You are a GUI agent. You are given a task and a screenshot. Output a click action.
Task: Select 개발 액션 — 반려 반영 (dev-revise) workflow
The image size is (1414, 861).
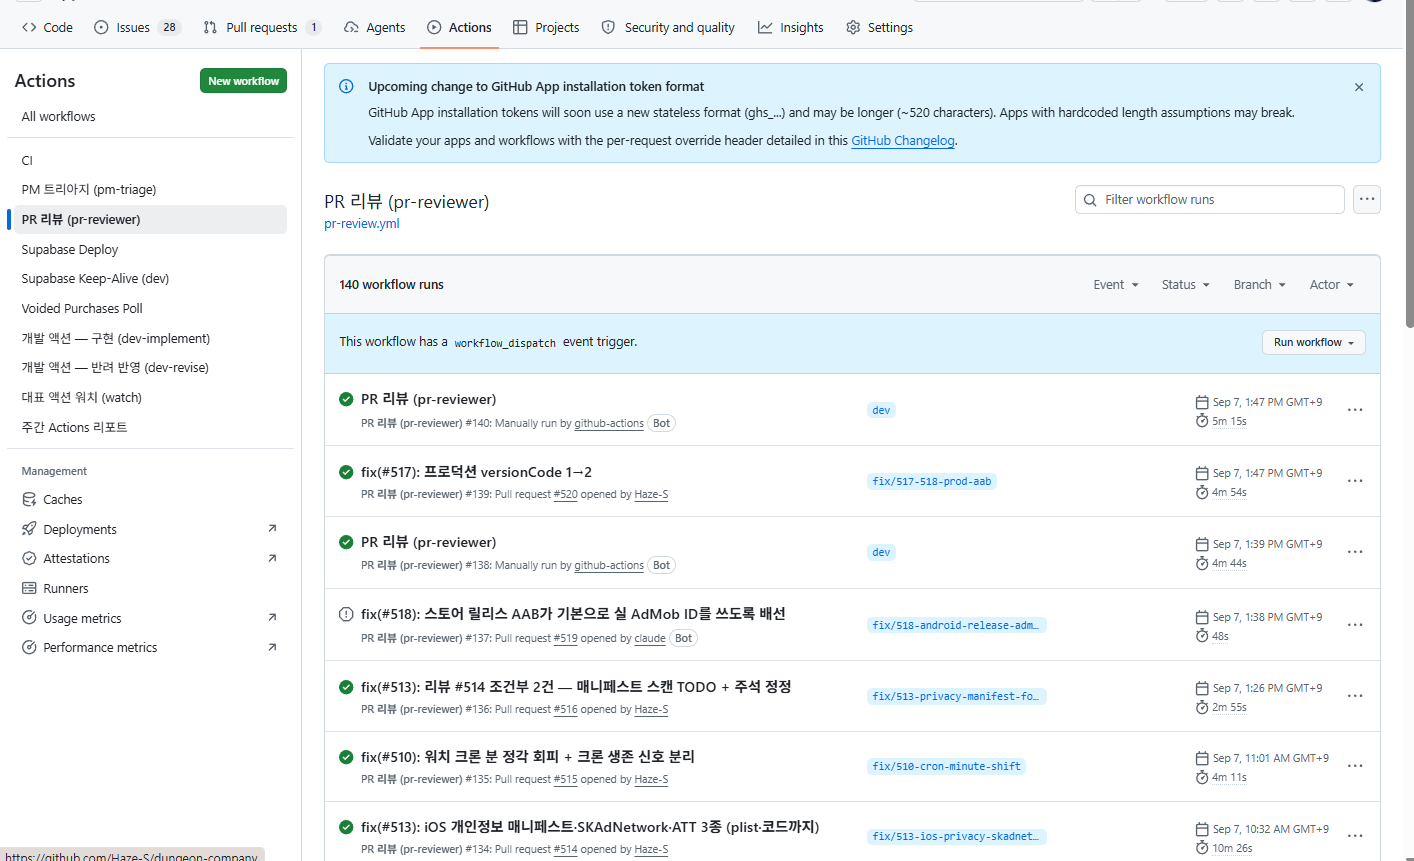150,367
